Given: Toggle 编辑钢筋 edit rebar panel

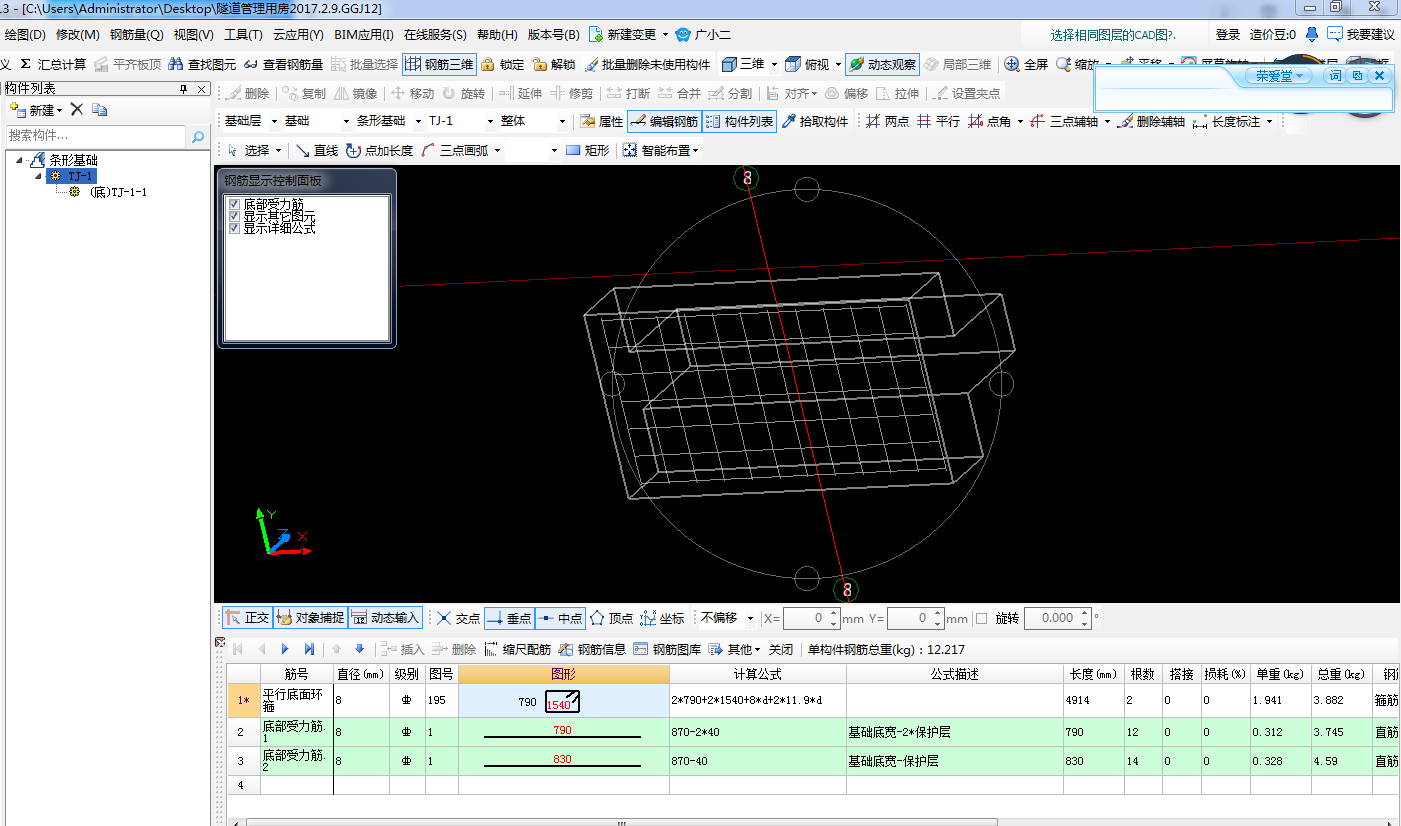Looking at the screenshot, I should [664, 121].
